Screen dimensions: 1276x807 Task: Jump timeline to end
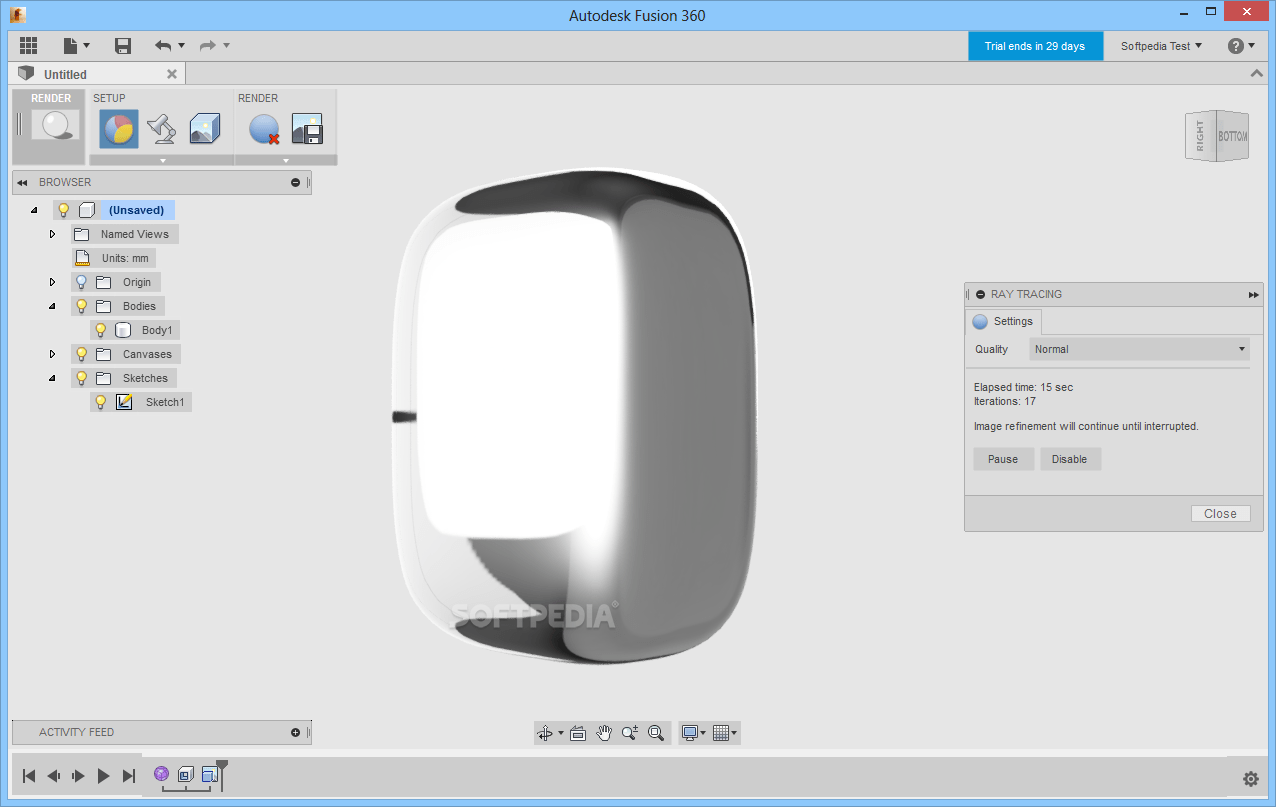[x=128, y=776]
